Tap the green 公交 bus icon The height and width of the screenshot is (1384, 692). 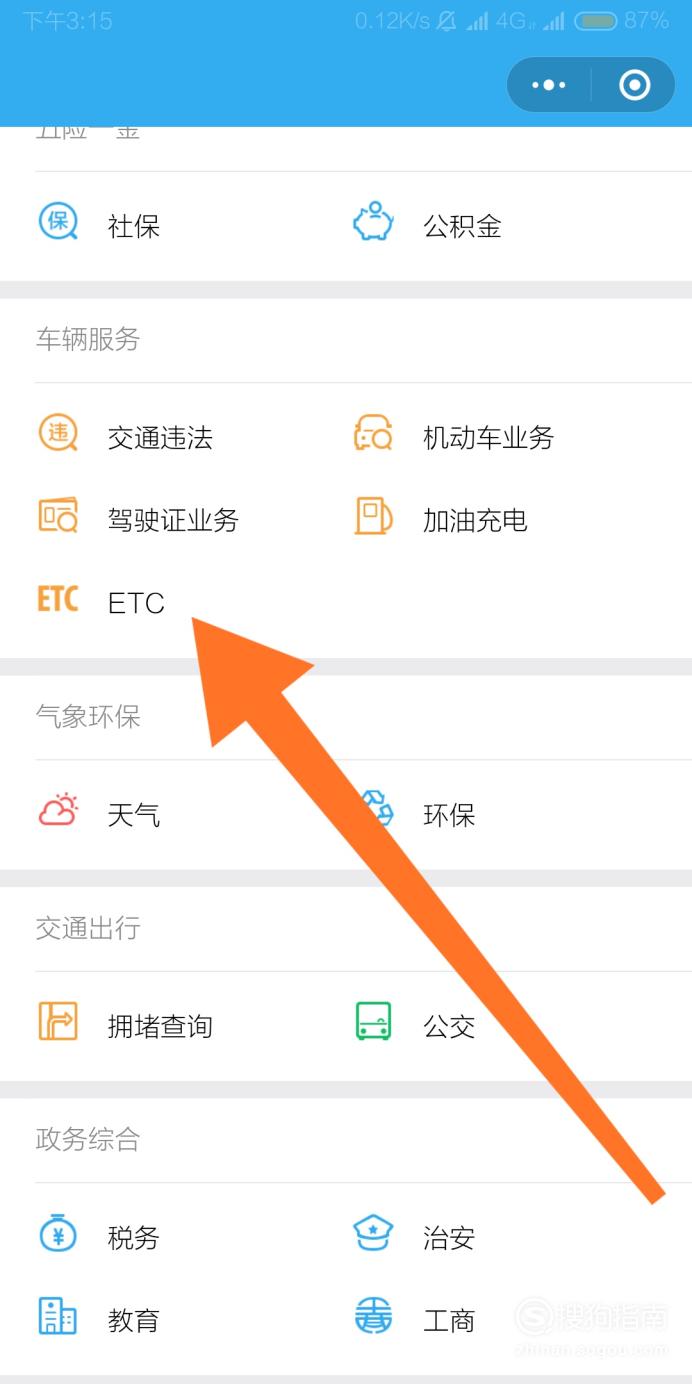pyautogui.click(x=373, y=1022)
